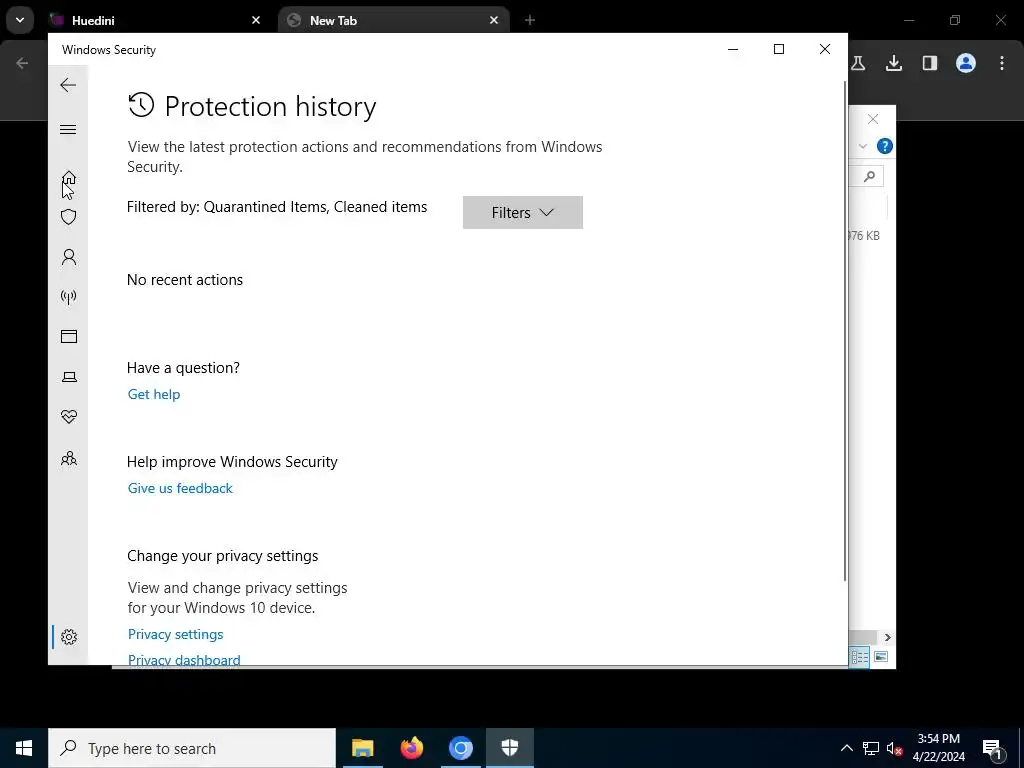Open Device performance & health heart icon
Screen dimensions: 1024x768
(69, 416)
